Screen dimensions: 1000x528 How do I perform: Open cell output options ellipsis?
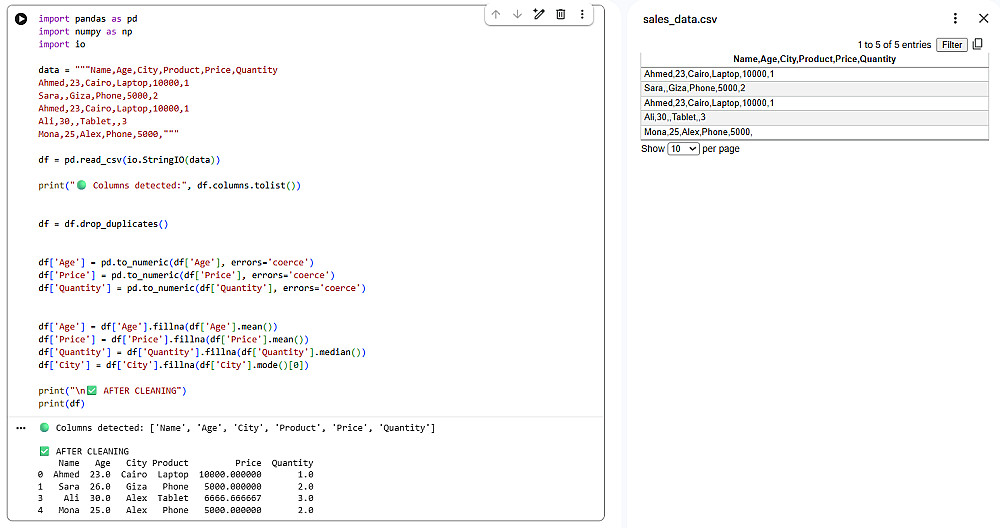pyautogui.click(x=21, y=428)
